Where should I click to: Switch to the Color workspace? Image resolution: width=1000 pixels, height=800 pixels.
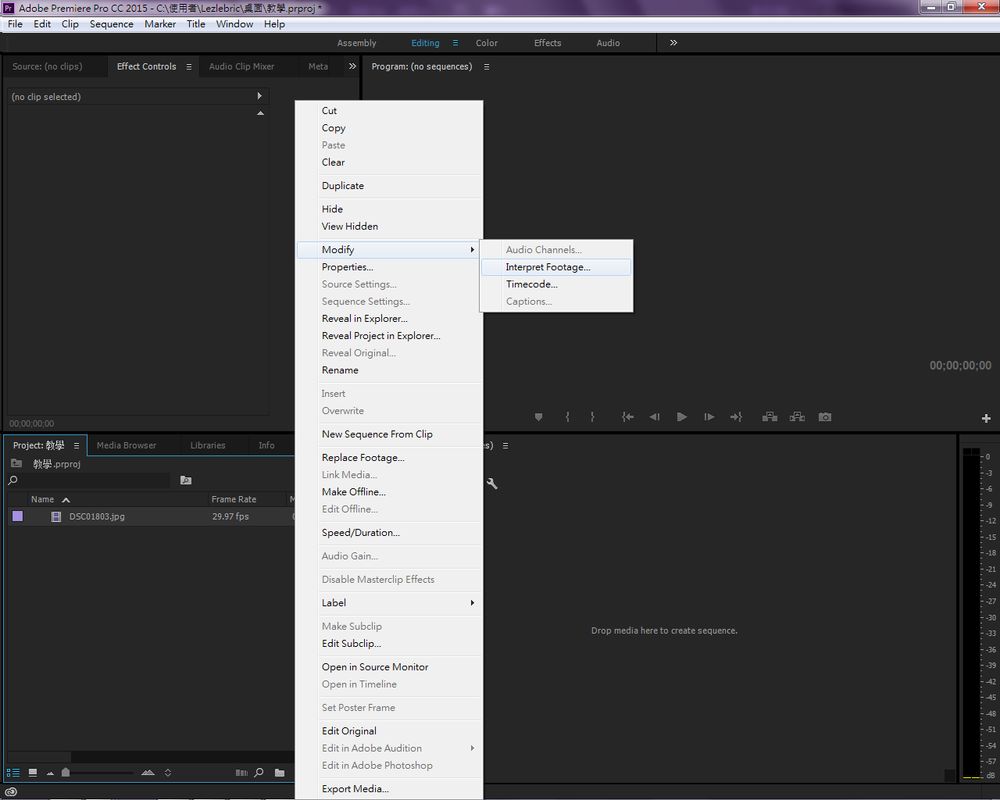(487, 43)
